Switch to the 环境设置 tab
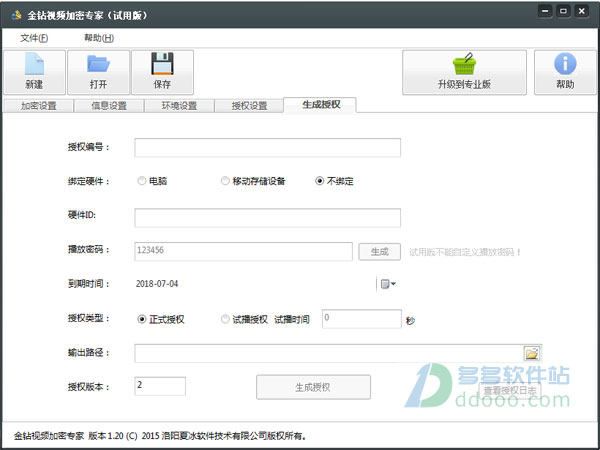 coord(179,106)
